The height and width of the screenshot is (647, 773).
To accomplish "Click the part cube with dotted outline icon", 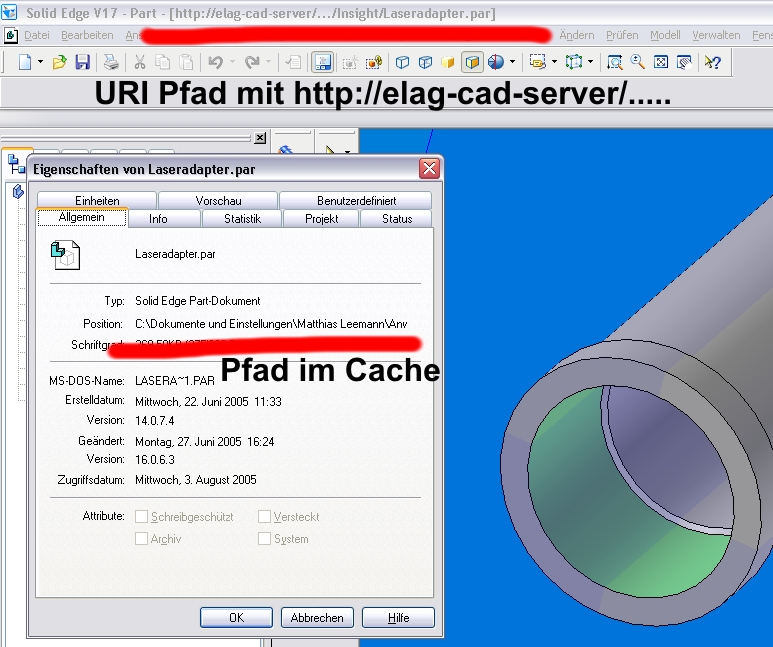I will pos(351,63).
